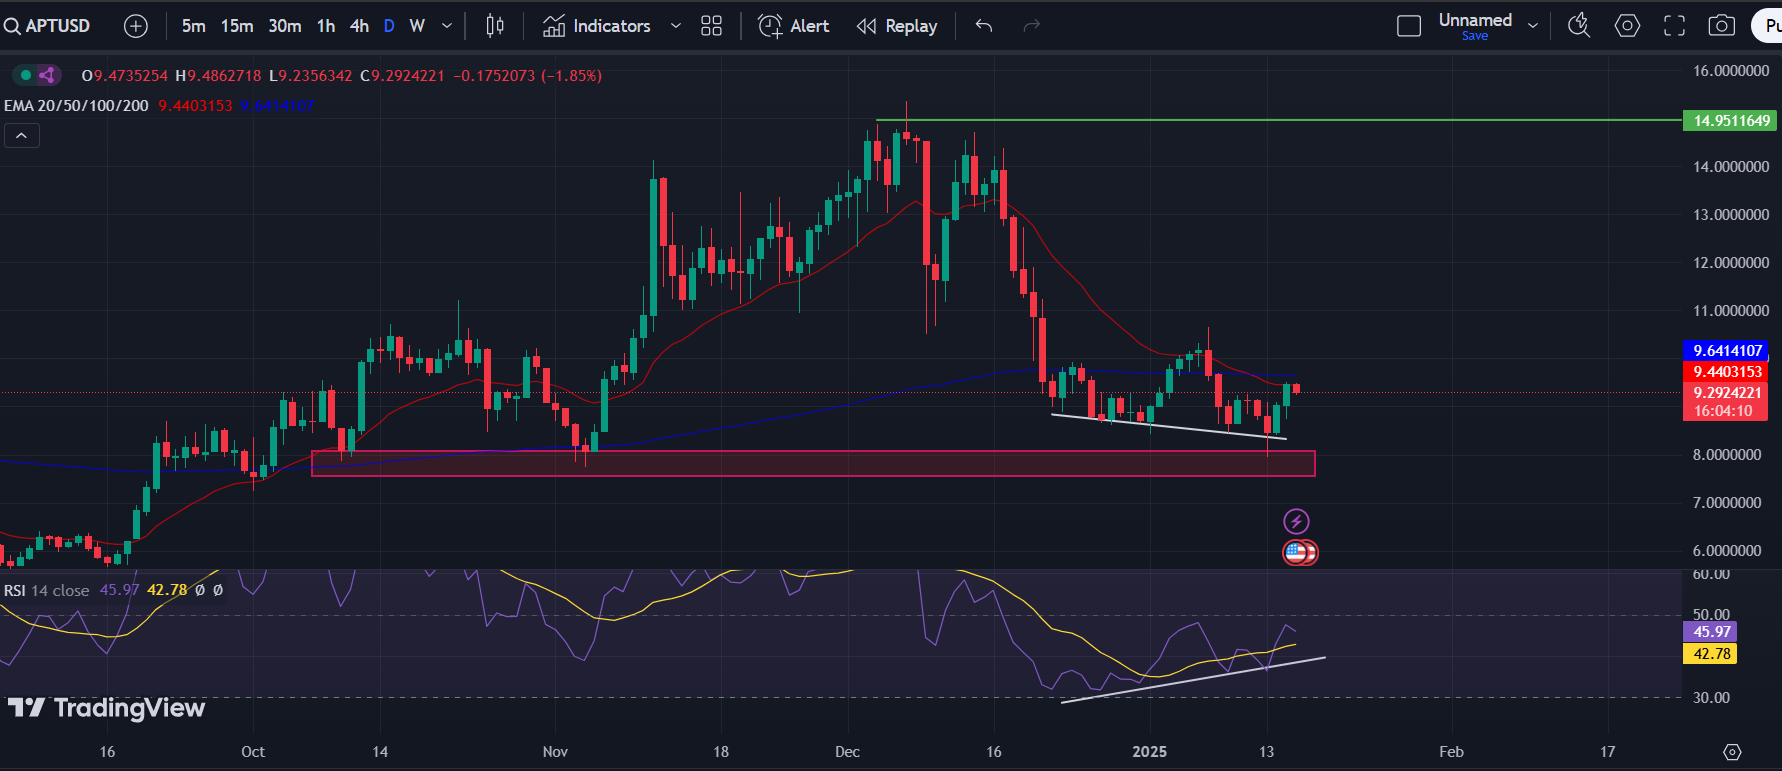Take a chart snapshot with camera icon

pos(1721,26)
